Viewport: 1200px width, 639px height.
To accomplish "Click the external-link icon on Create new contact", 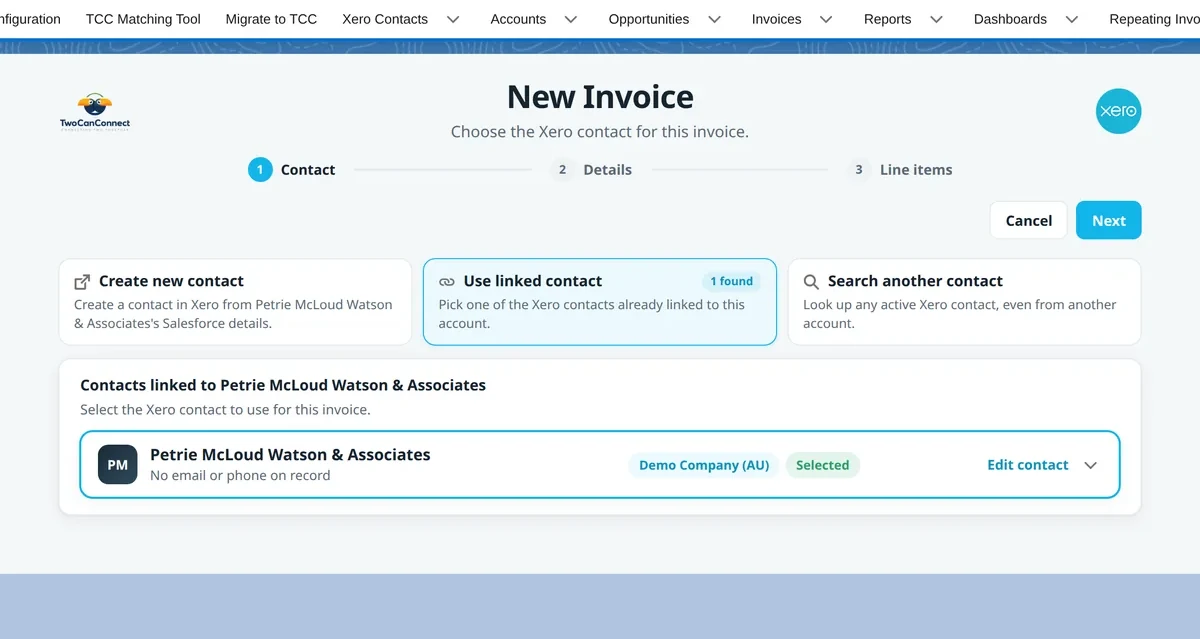I will (x=82, y=282).
